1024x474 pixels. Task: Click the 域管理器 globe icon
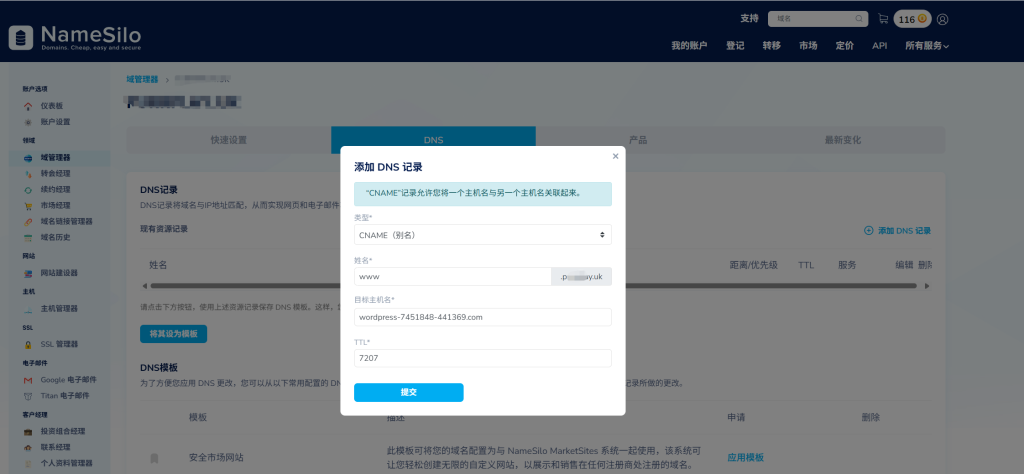[27, 158]
